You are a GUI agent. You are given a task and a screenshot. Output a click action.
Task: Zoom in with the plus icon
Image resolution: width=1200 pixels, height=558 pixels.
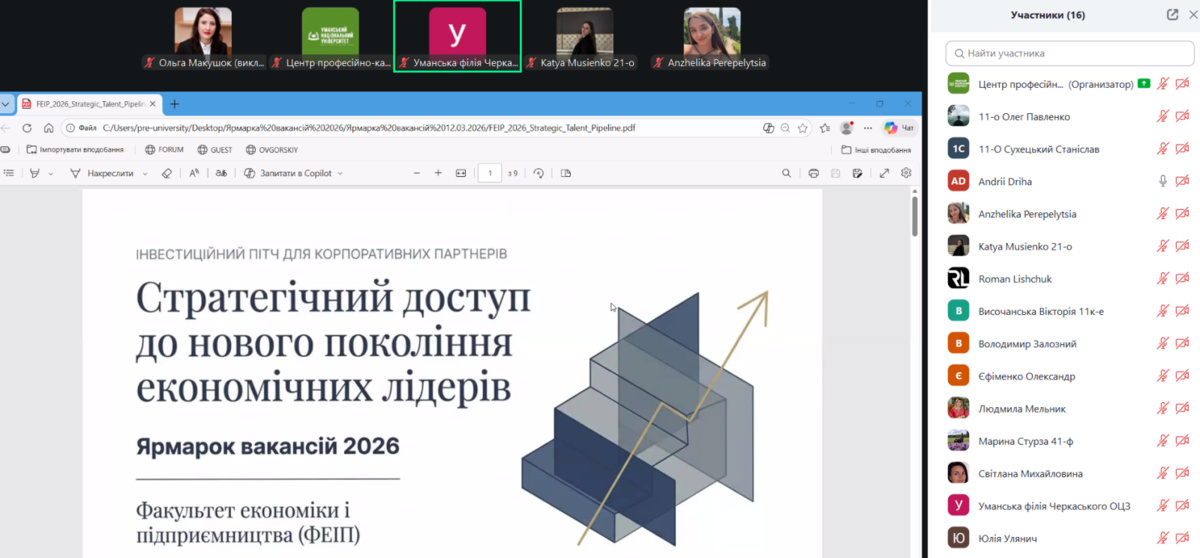(438, 173)
